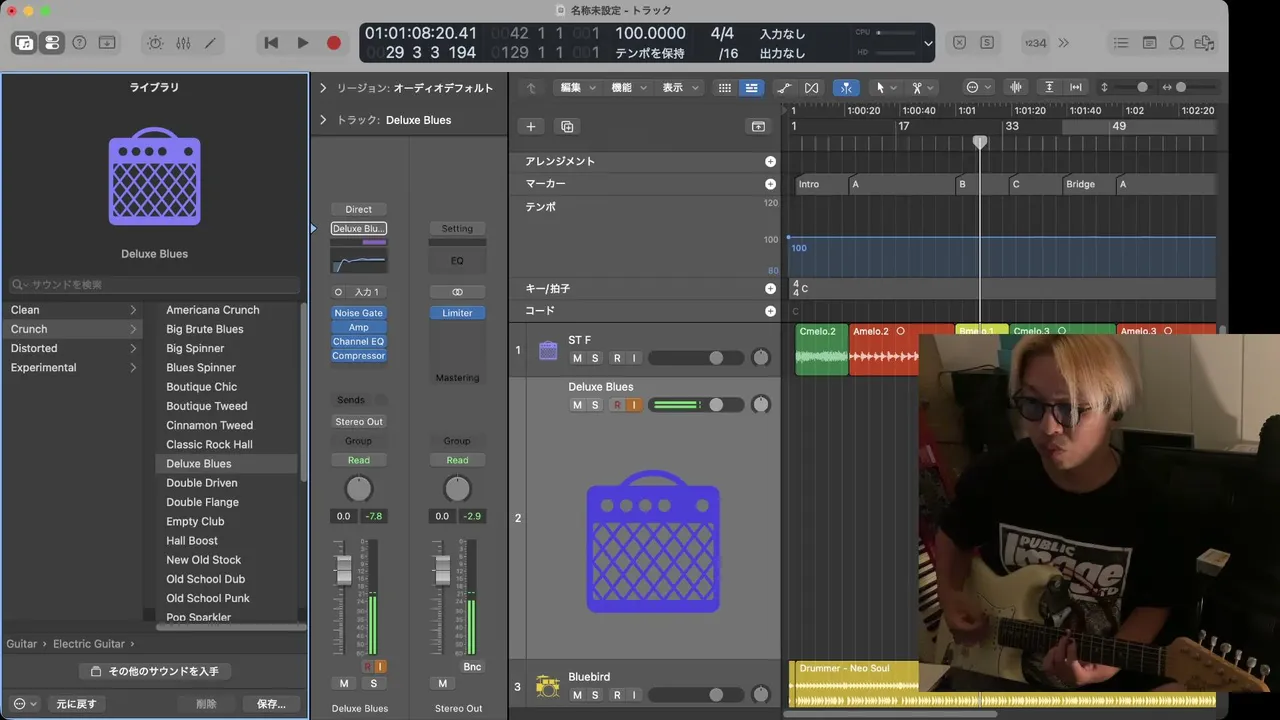Expand the Clean category arrow
Screen dimensions: 1280x720
133,310
